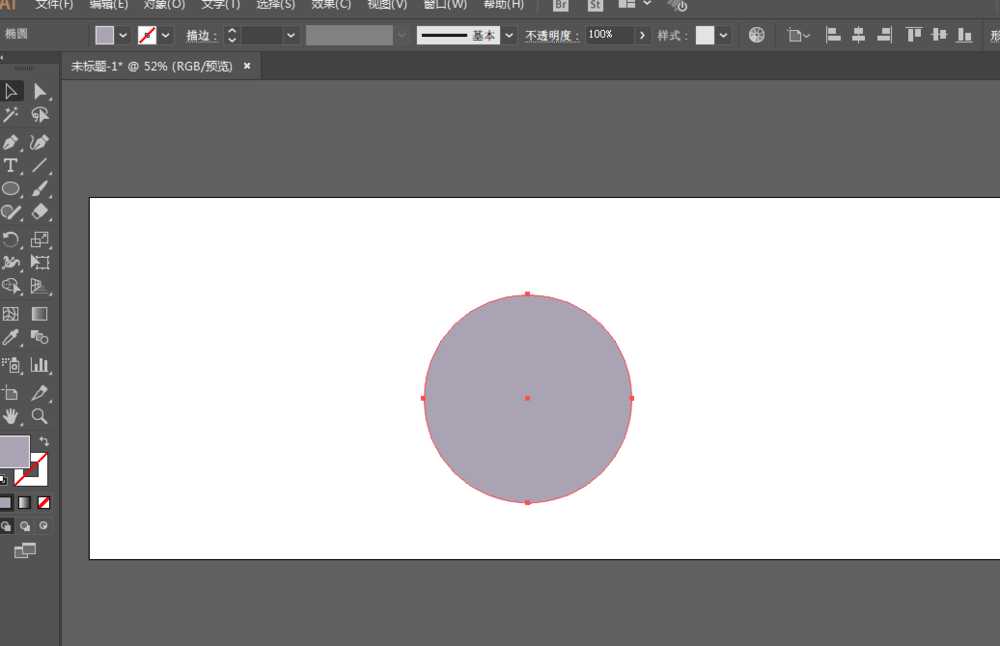Switch to Draw Behind mode
Viewport: 1000px width, 646px height.
point(25,526)
